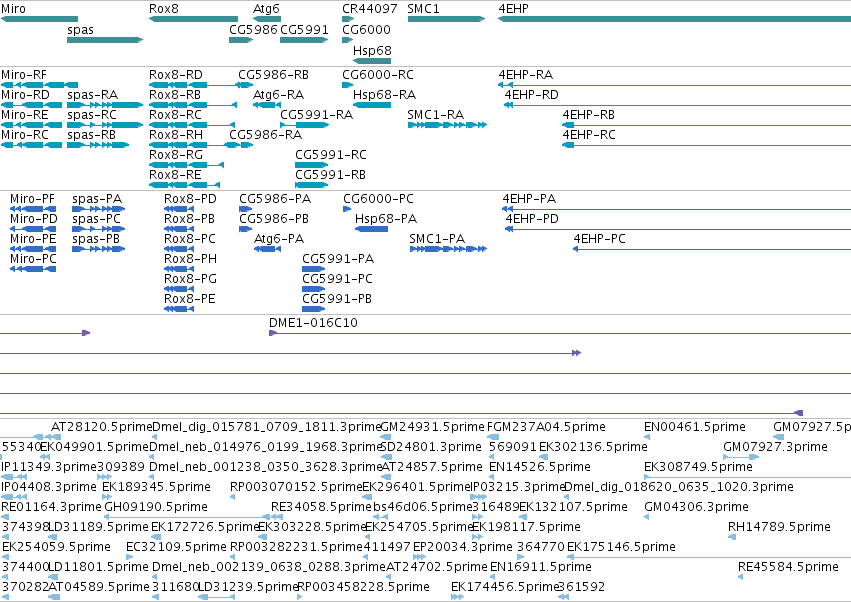The height and width of the screenshot is (602, 851).
Task: Click the Miro-RC transcript label
Action: click(24, 135)
